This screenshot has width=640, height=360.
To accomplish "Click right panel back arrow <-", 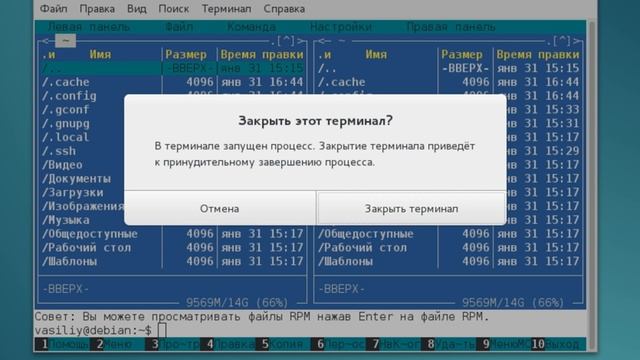I will [x=324, y=41].
